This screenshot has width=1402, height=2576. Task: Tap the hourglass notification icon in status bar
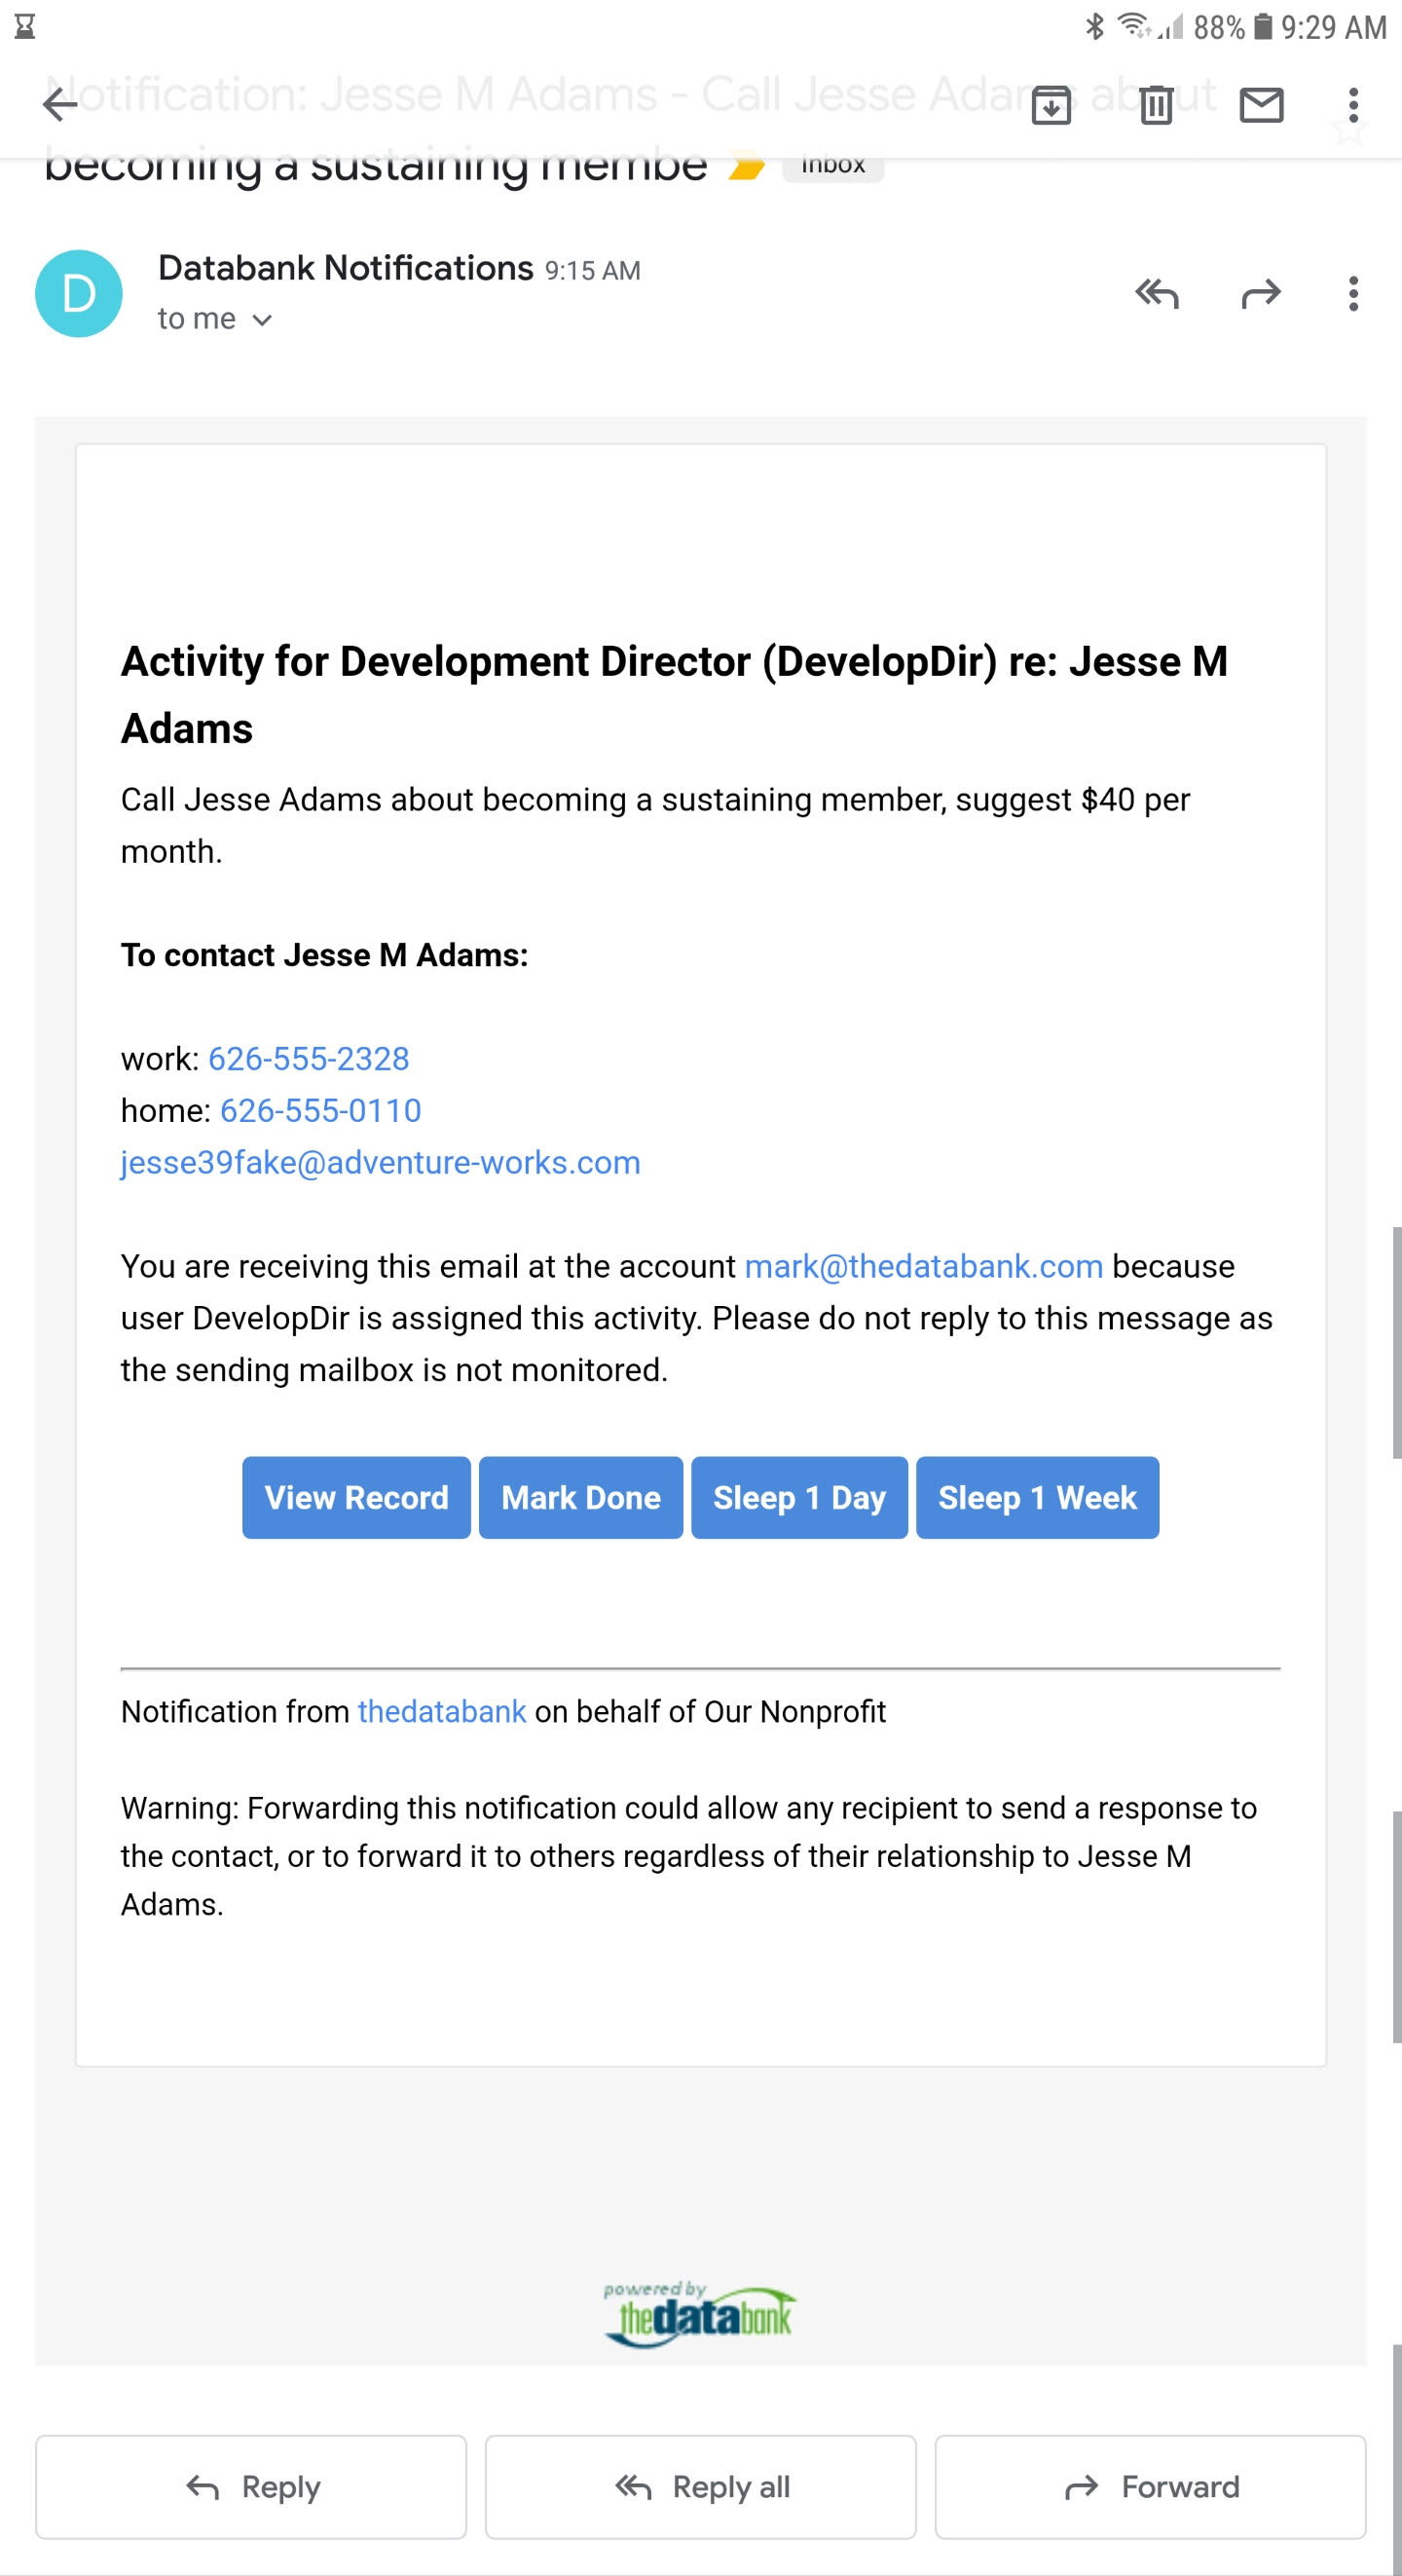pyautogui.click(x=25, y=26)
